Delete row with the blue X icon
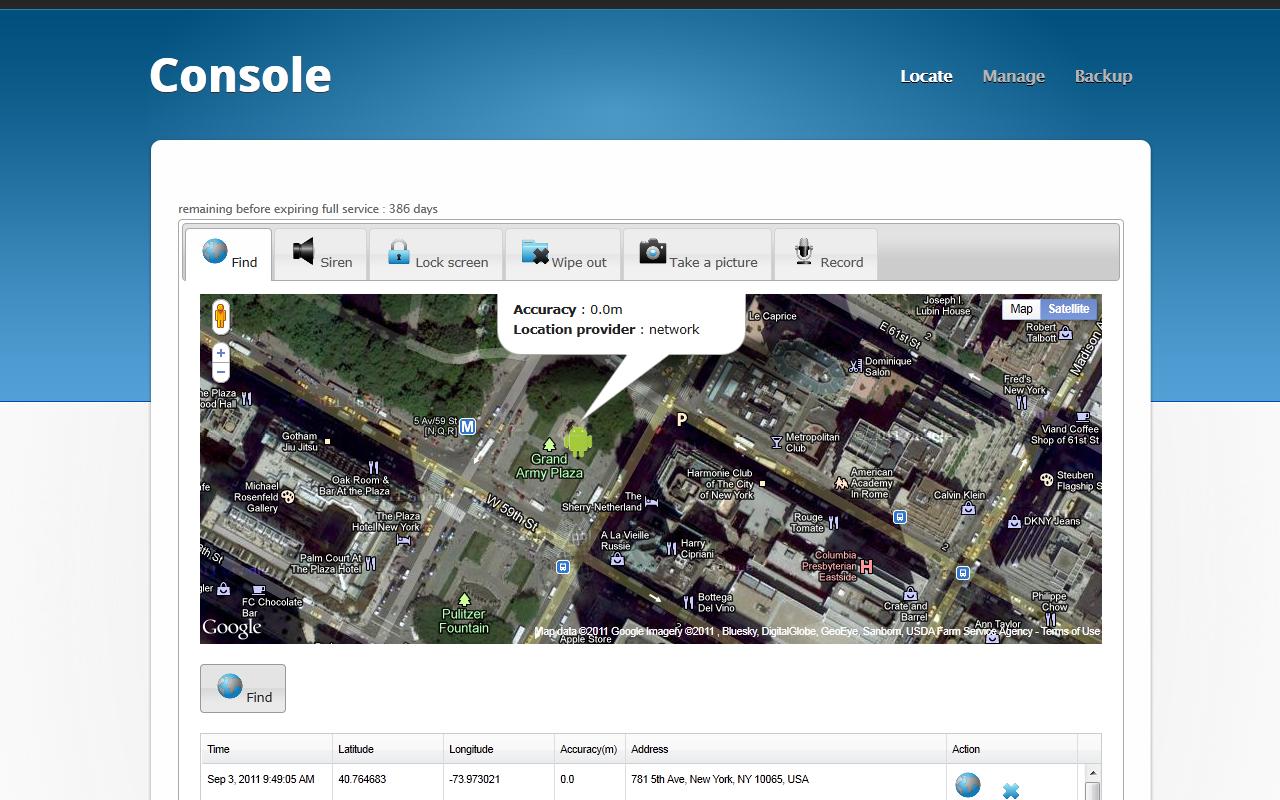This screenshot has height=800, width=1280. 1011,791
